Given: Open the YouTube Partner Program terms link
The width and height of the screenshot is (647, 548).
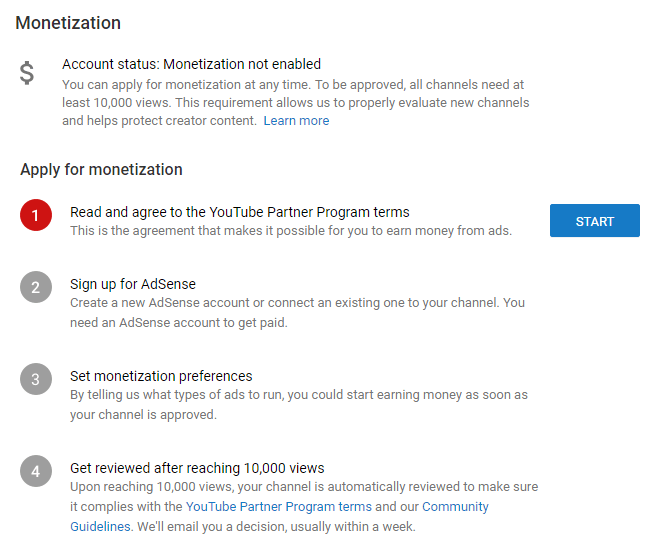Looking at the screenshot, I should point(278,507).
